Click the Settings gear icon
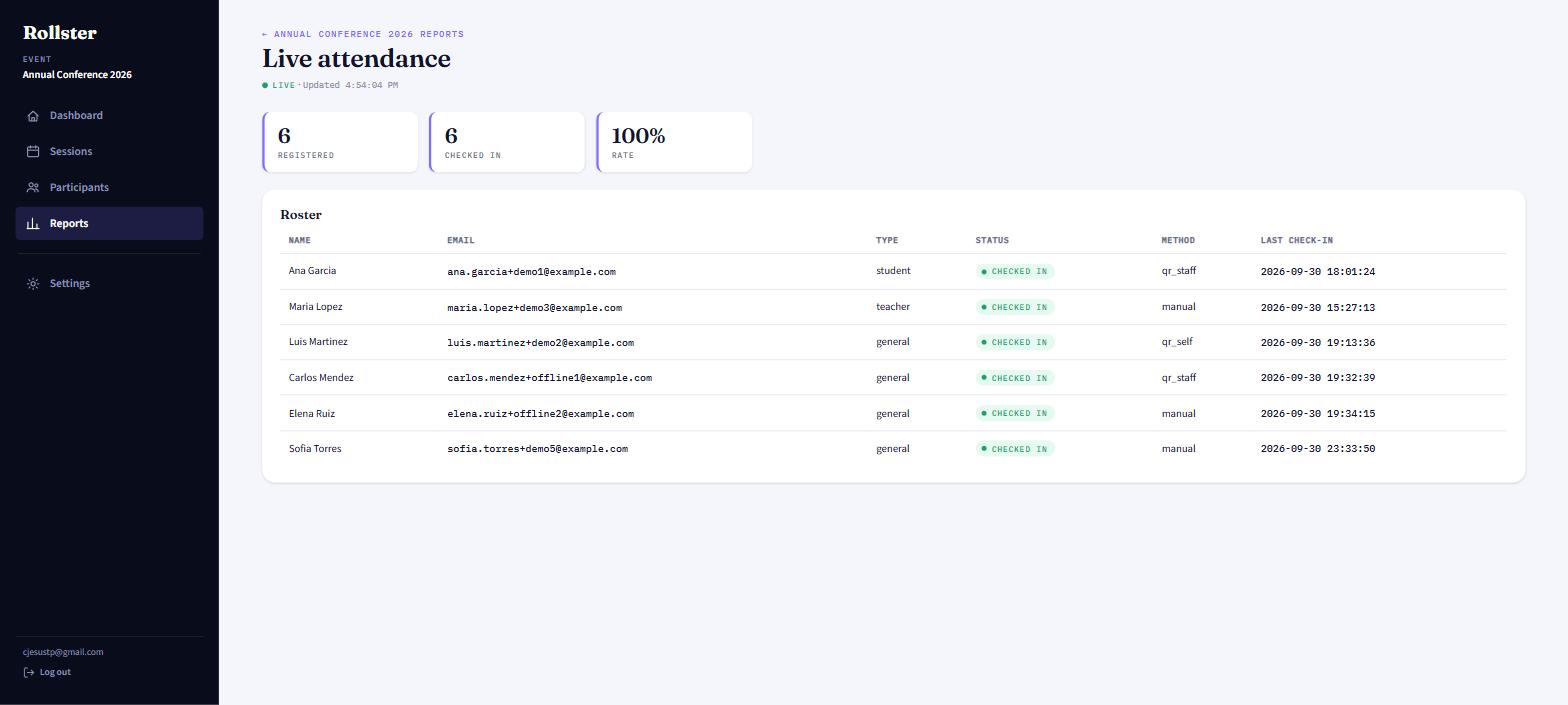The width and height of the screenshot is (1568, 705). coord(33,284)
